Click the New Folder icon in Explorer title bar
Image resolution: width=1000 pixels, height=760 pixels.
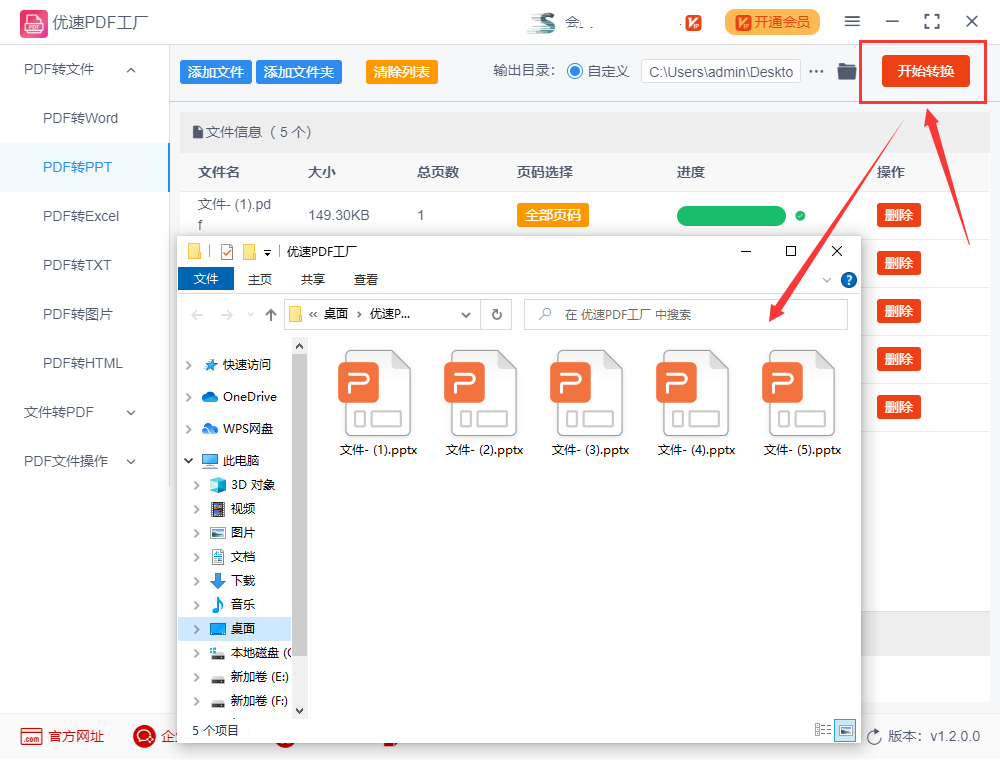pyautogui.click(x=249, y=252)
